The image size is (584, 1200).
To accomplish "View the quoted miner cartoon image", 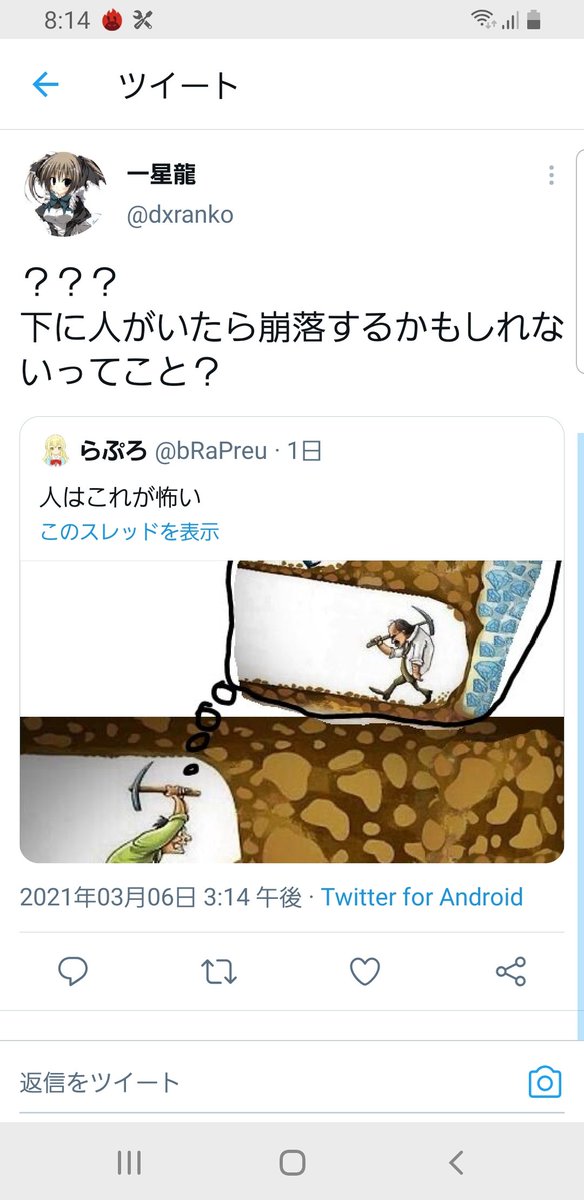I will coord(292,711).
